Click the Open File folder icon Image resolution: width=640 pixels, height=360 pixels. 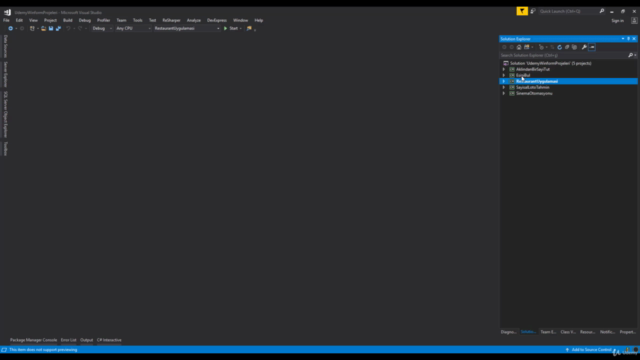[43, 28]
